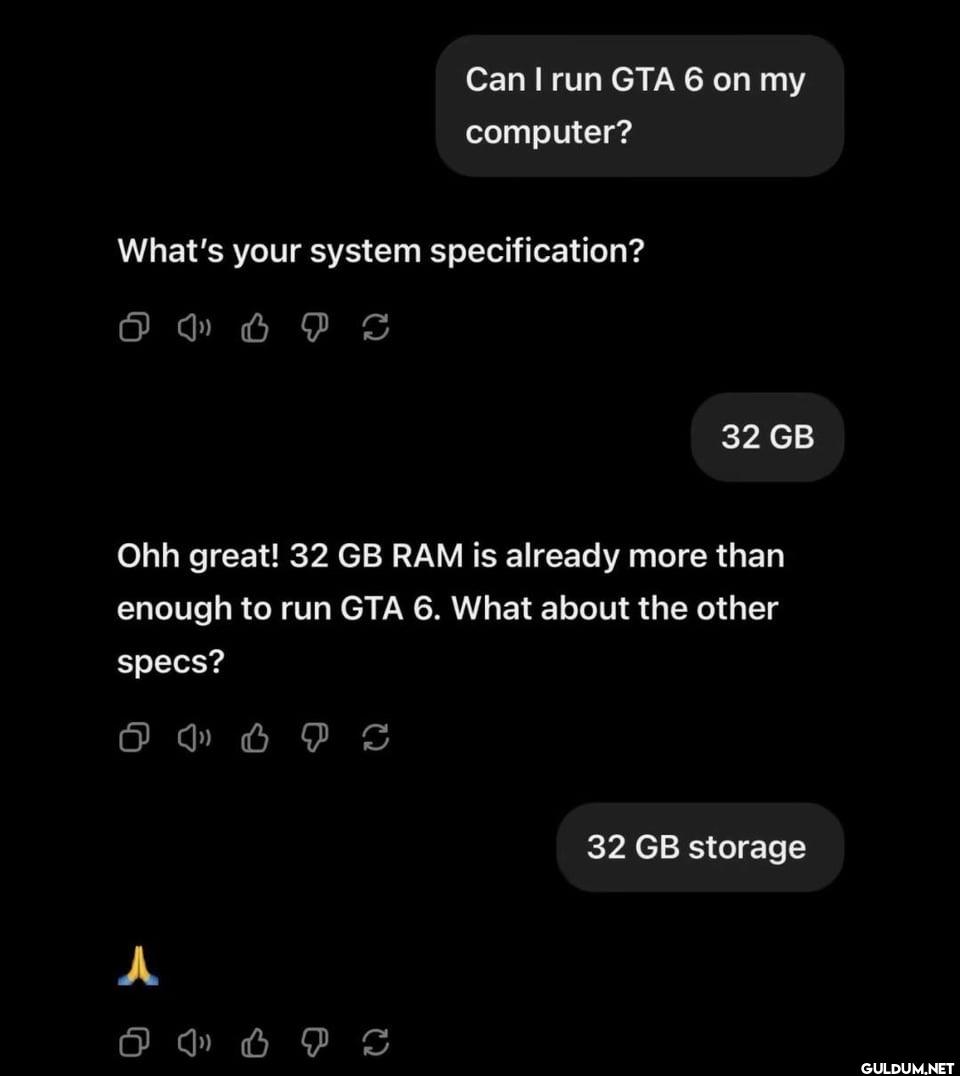This screenshot has width=960, height=1076.
Task: Dislike the praying hands emoji reply
Action: click(316, 1043)
